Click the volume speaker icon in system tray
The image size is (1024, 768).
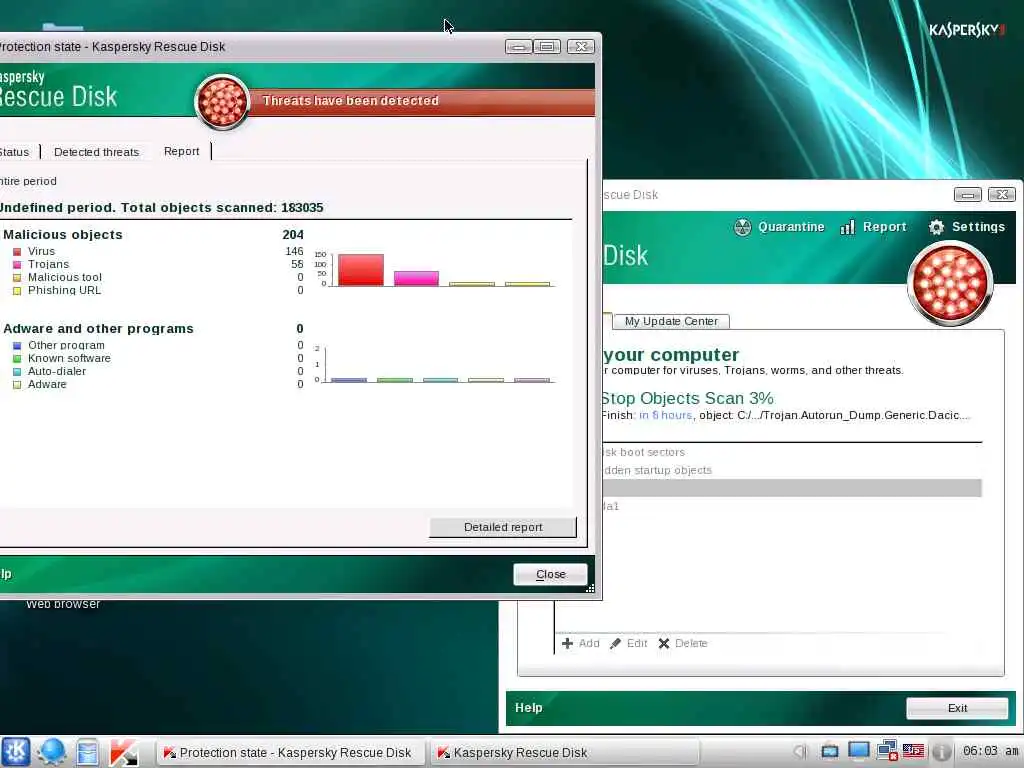(801, 752)
